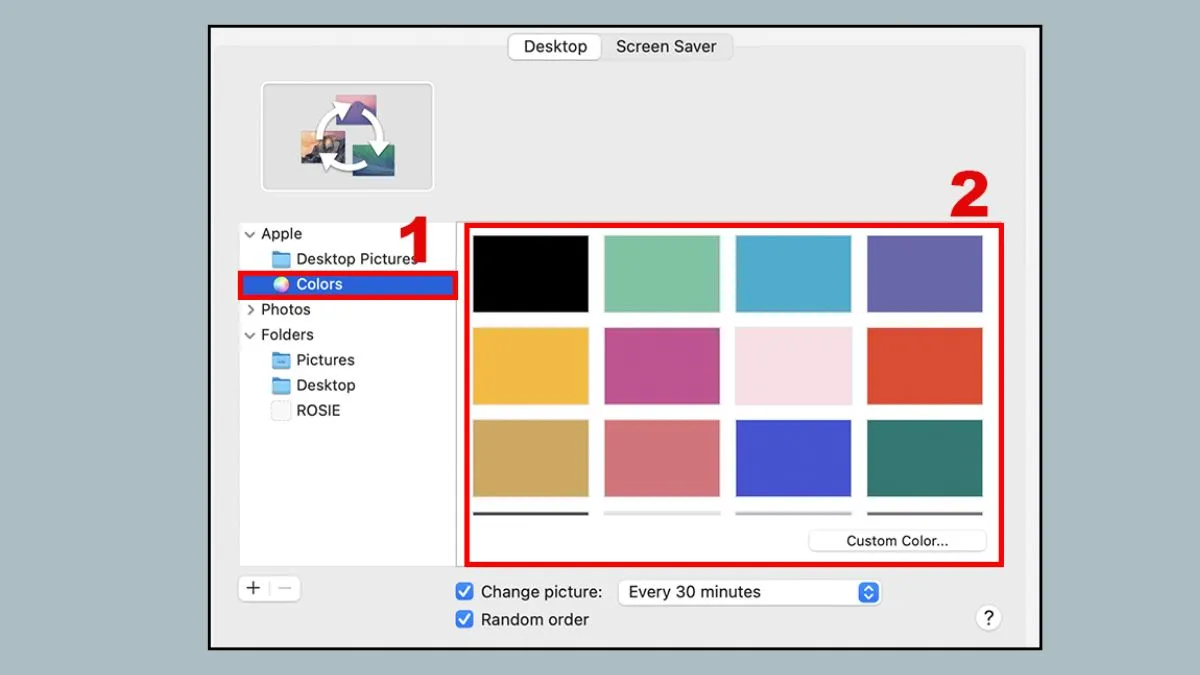The image size is (1200, 675).
Task: Click the plus icon to add folder
Action: [254, 588]
